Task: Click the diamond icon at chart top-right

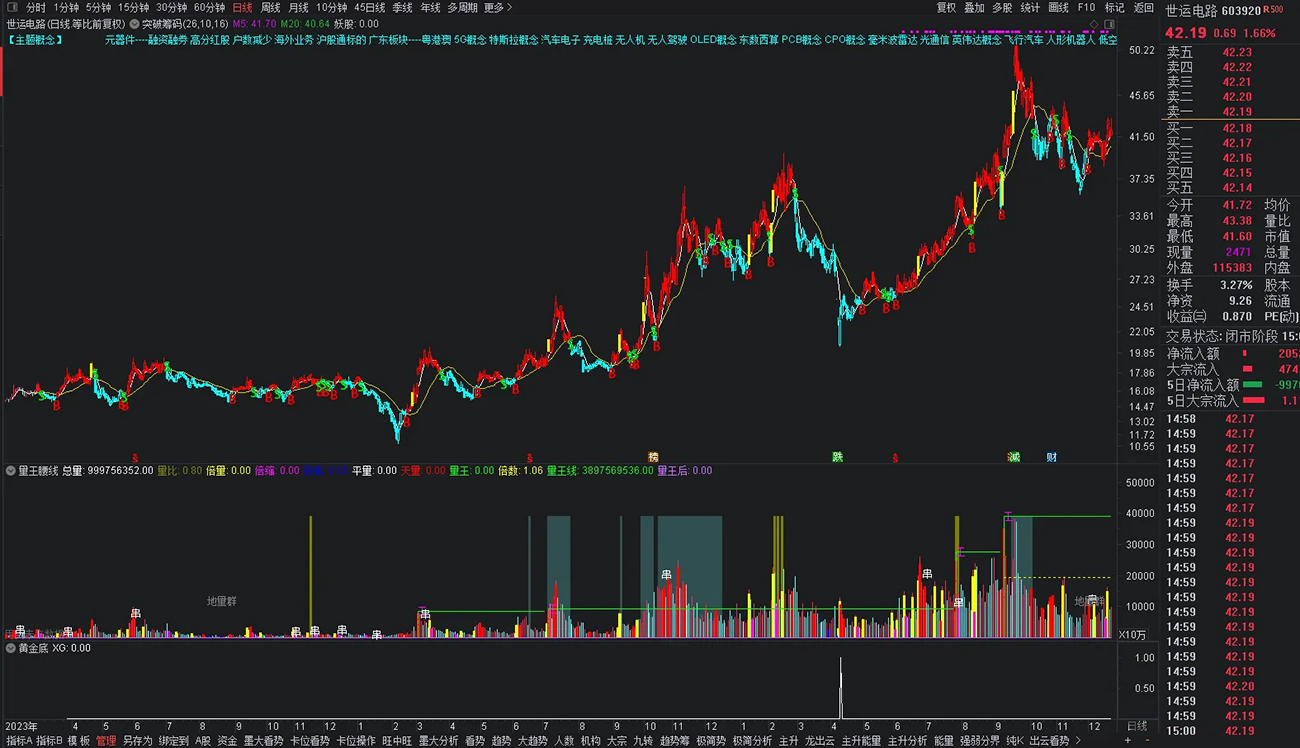Action: coord(1094,24)
